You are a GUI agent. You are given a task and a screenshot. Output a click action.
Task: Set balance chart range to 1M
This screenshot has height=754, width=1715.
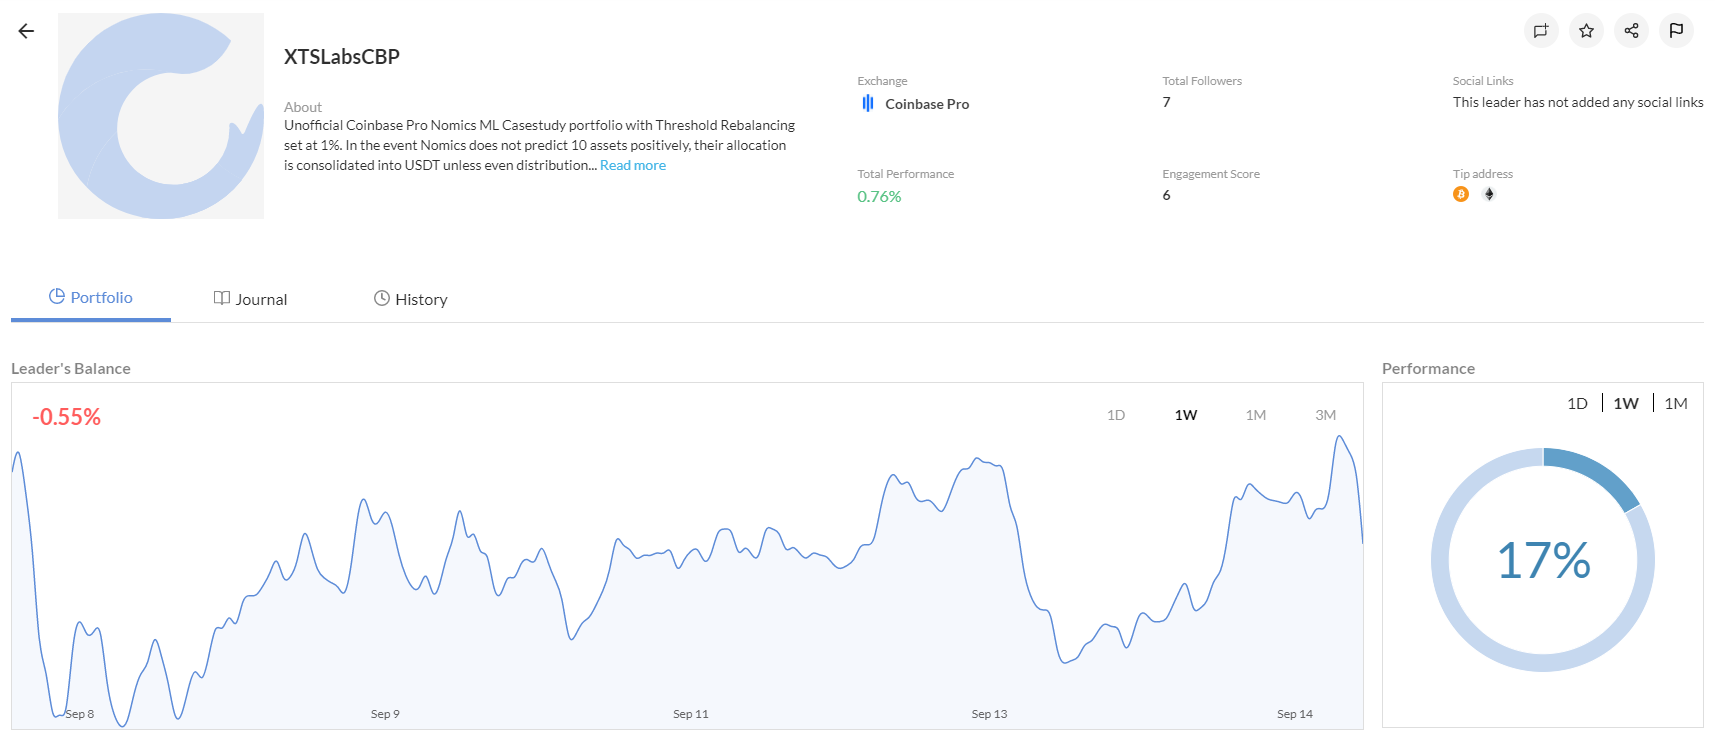click(1256, 415)
